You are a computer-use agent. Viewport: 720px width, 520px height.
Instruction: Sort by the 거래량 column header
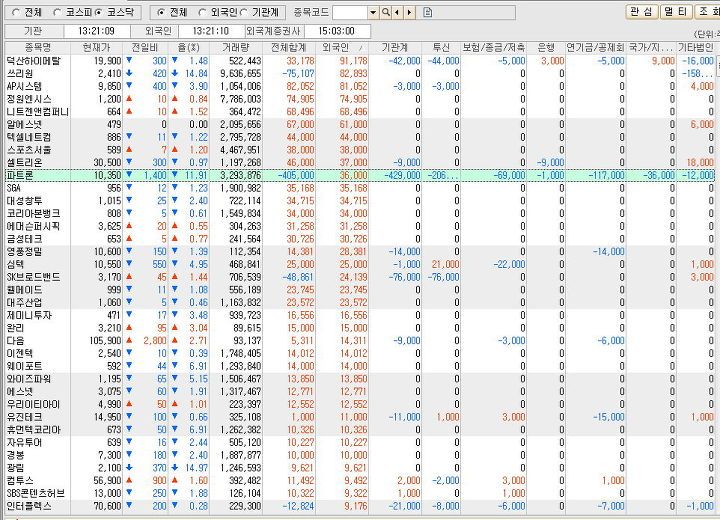(x=236, y=47)
